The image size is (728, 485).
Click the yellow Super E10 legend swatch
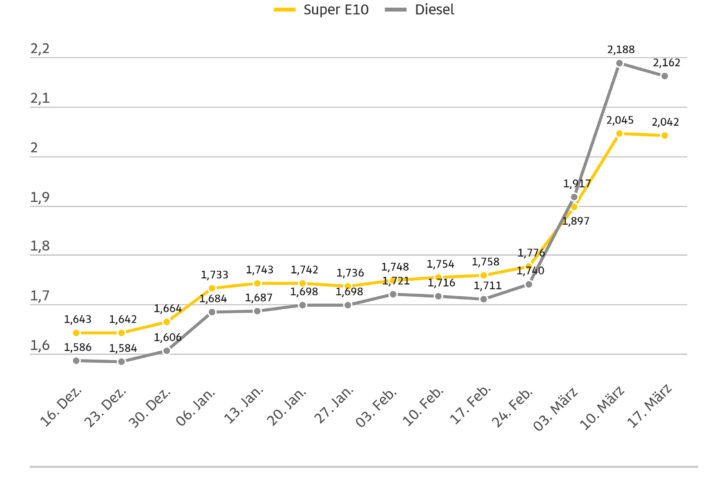286,10
